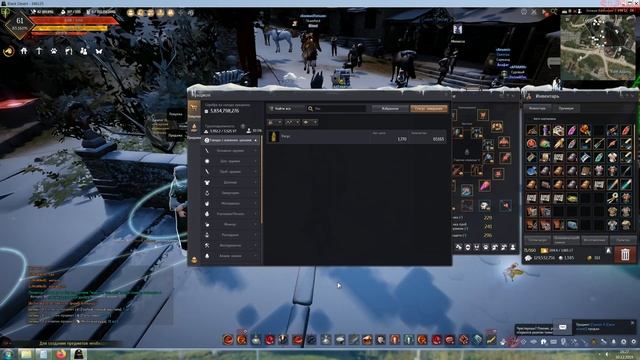Open the pets paw icon menu

point(54,51)
